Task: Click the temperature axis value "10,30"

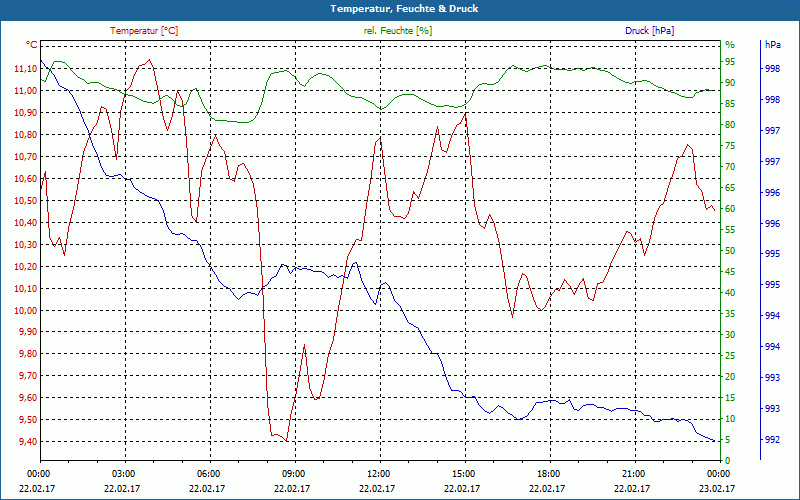Action: pyautogui.click(x=26, y=244)
